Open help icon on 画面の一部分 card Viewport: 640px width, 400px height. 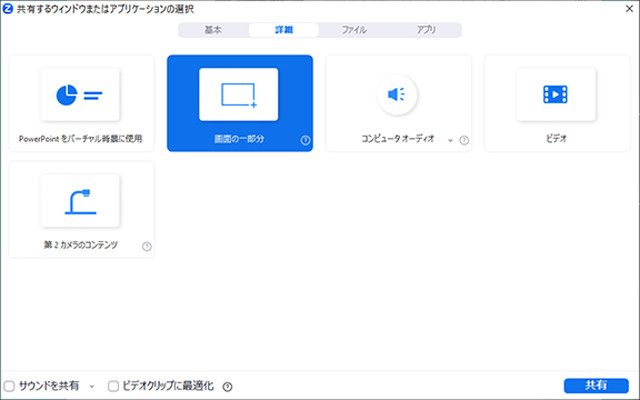305,140
